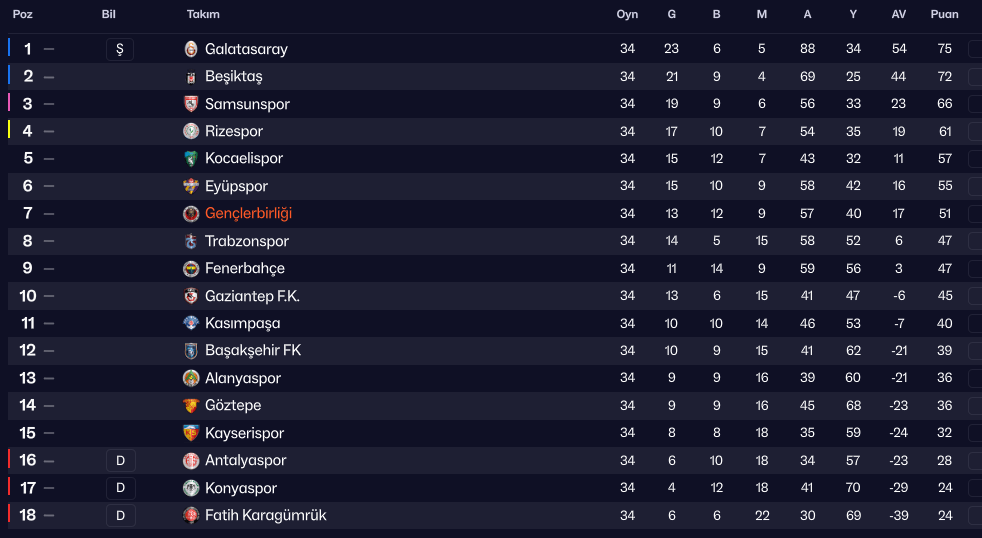982x538 pixels.
Task: Click the Kocaelispor team name
Action: click(244, 159)
